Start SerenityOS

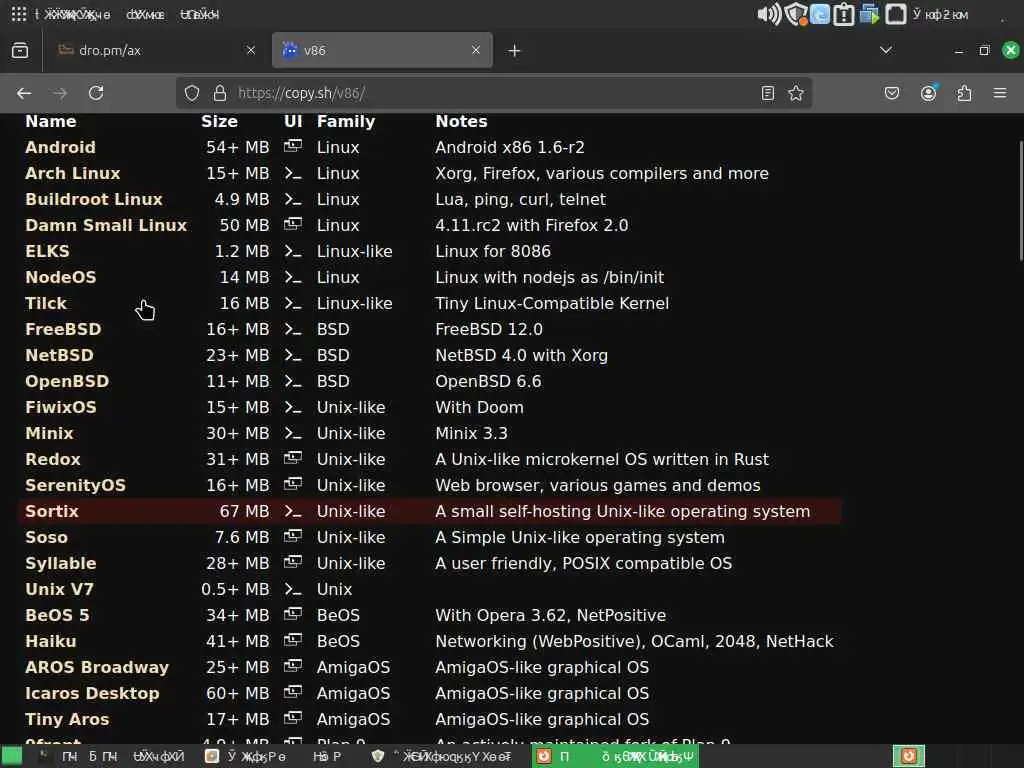coord(75,486)
